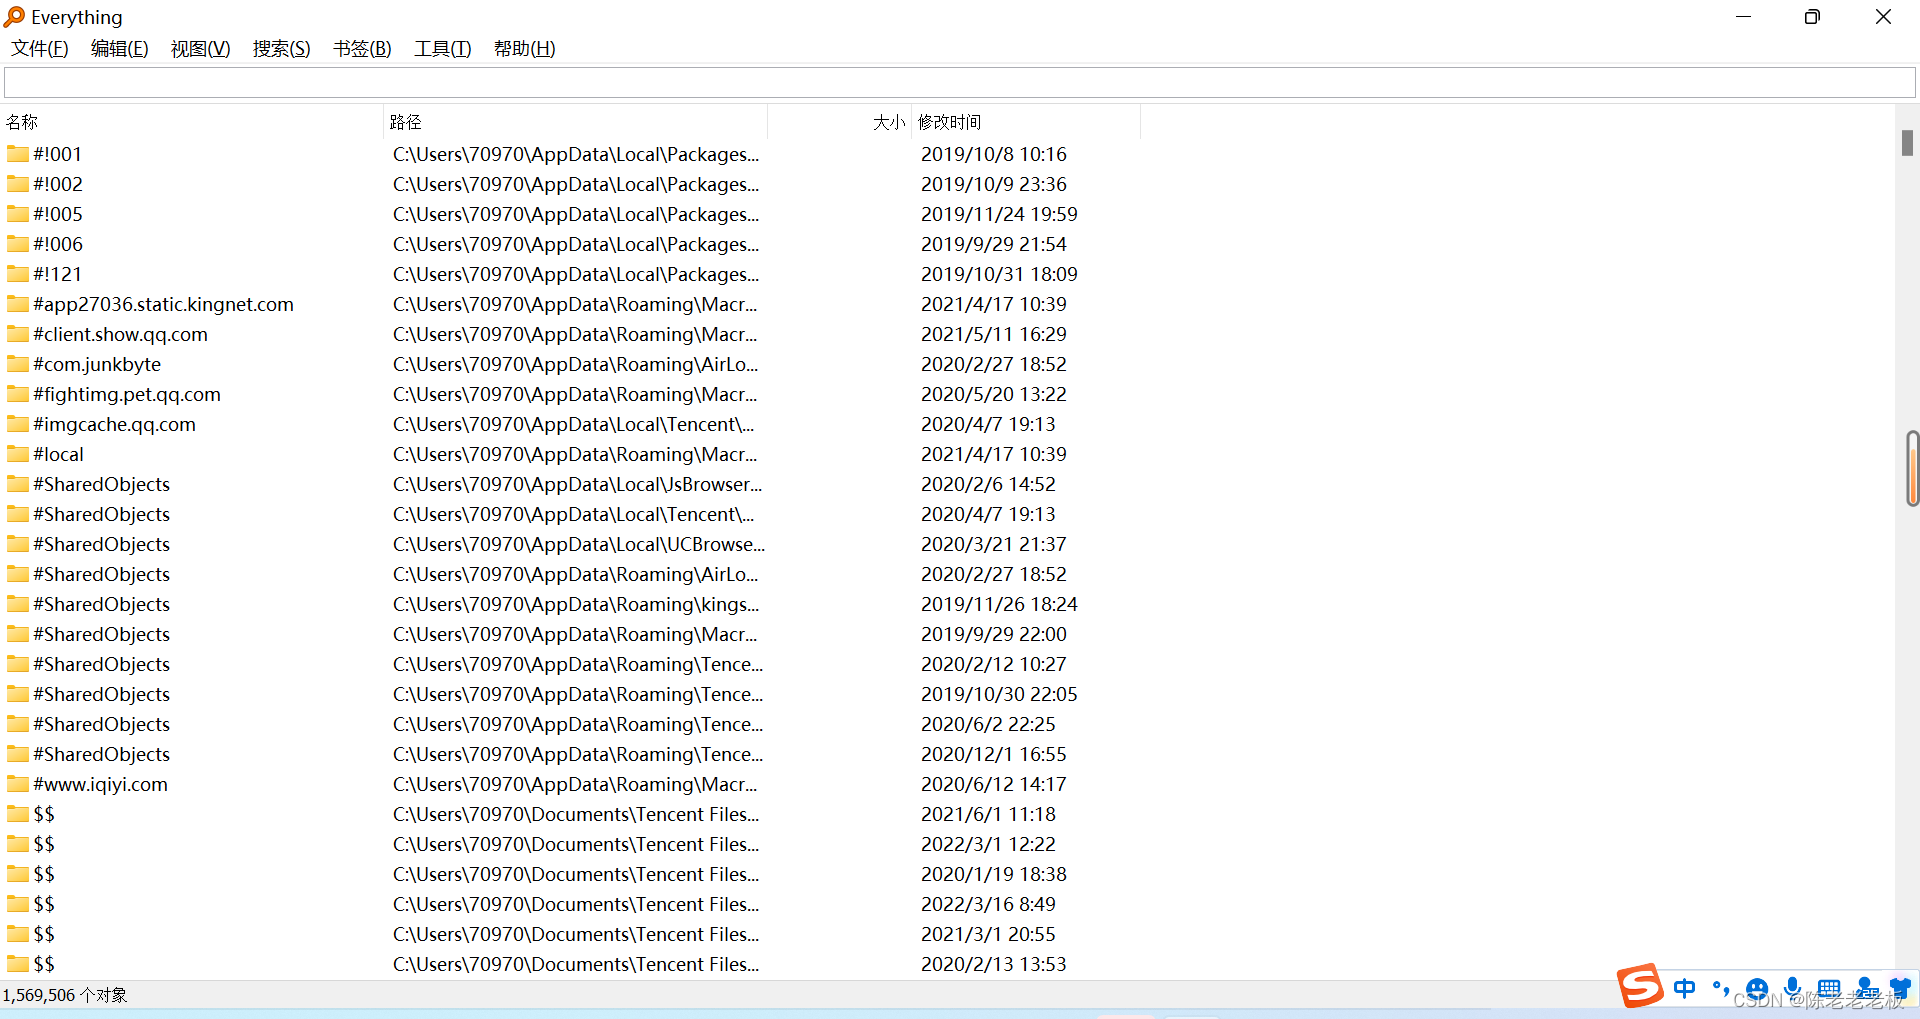Sort by the 修改时间 column header
The height and width of the screenshot is (1019, 1920).
(1027, 122)
